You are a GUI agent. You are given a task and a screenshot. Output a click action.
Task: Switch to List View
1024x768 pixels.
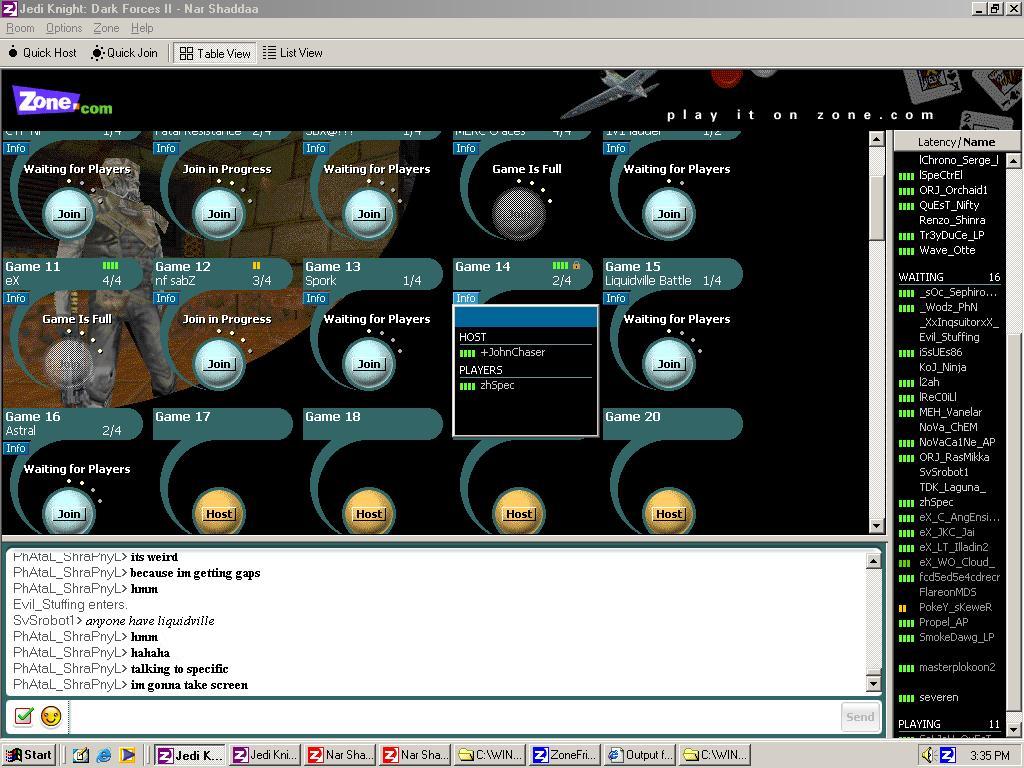pyautogui.click(x=293, y=53)
